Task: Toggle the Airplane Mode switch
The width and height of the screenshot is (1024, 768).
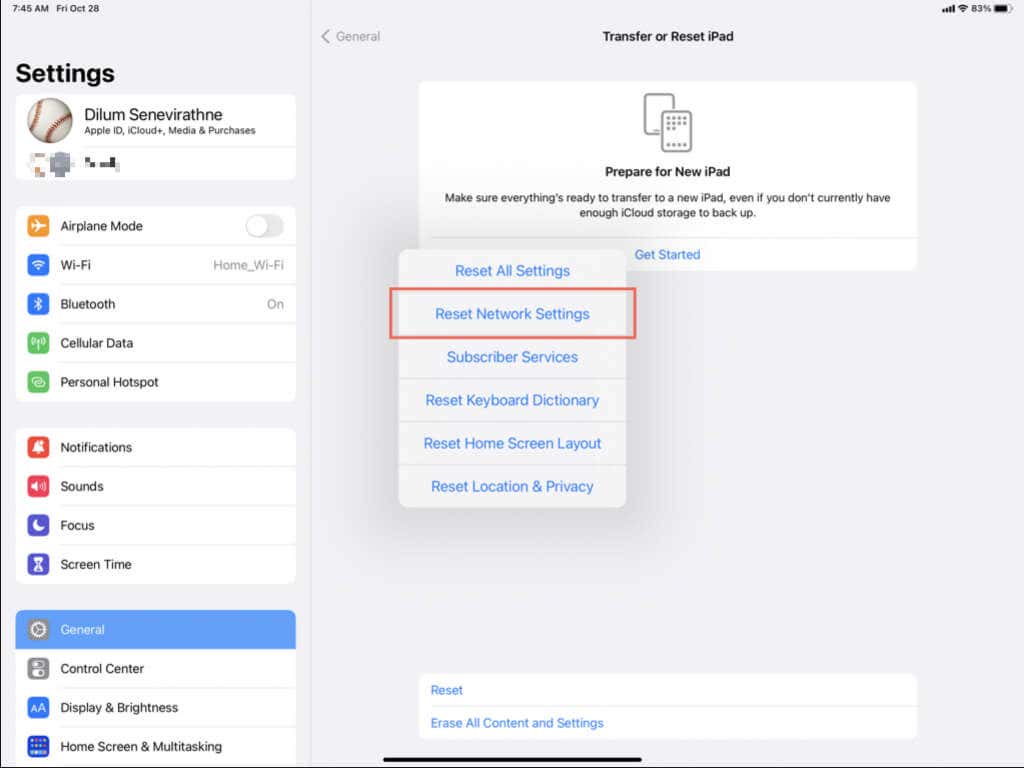Action: tap(264, 226)
